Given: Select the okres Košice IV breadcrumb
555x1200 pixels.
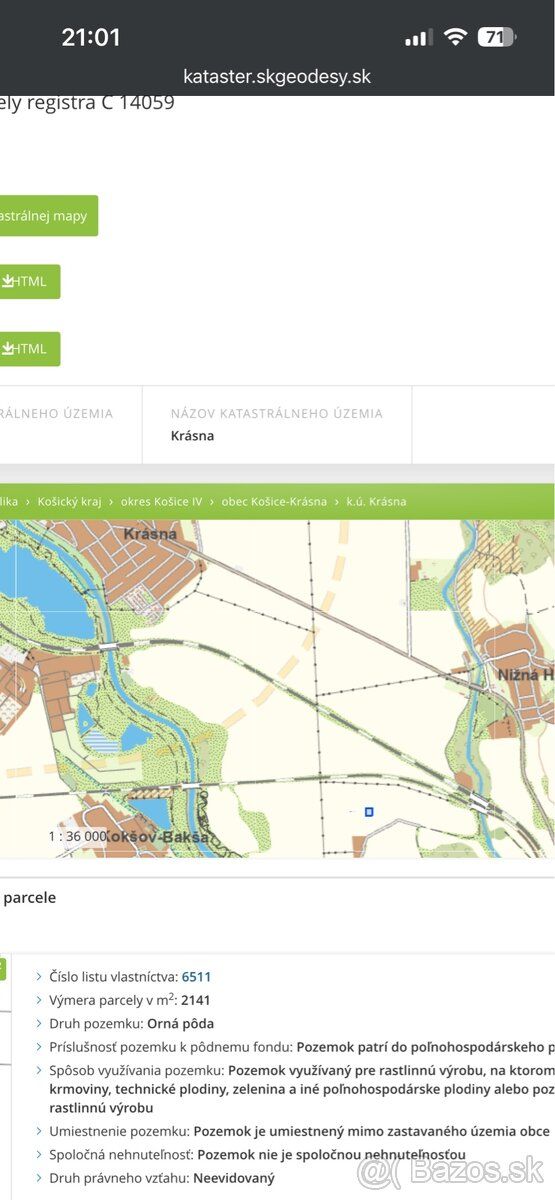Looking at the screenshot, I should [161, 501].
